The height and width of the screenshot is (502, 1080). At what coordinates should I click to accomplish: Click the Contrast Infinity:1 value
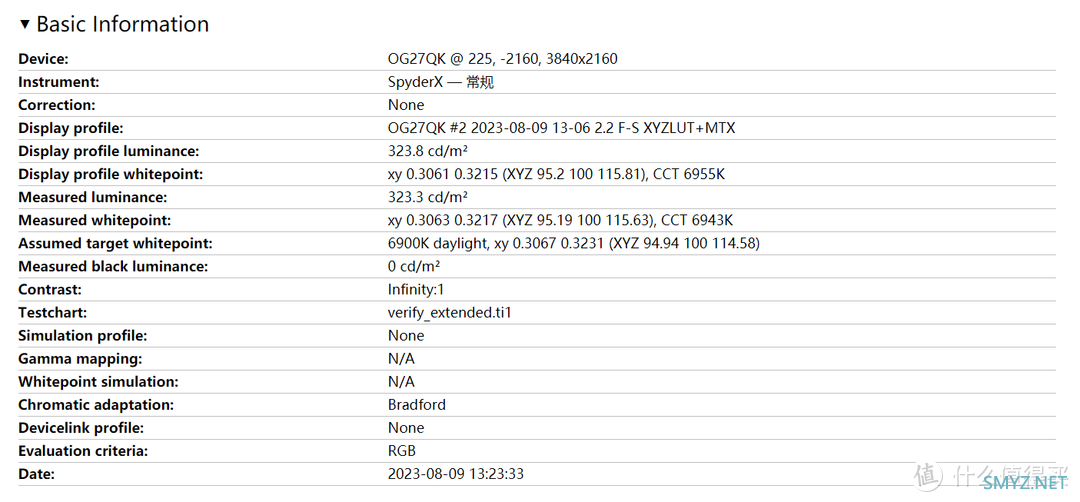coord(411,290)
